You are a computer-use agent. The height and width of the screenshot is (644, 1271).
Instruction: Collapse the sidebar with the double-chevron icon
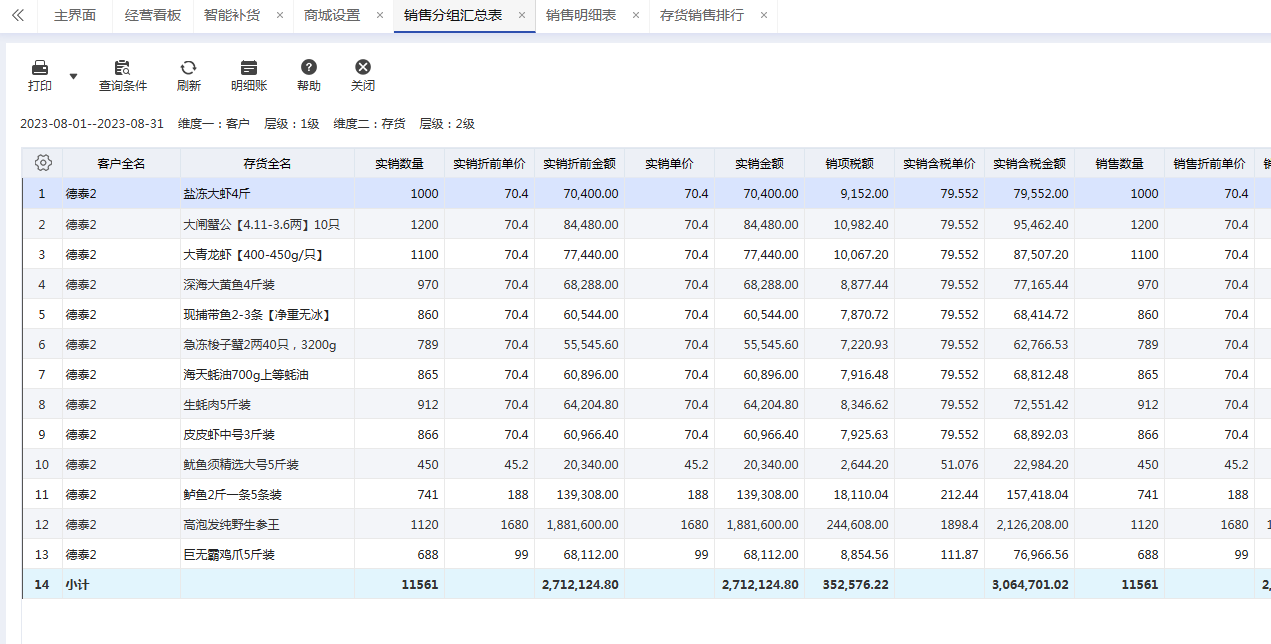(17, 16)
